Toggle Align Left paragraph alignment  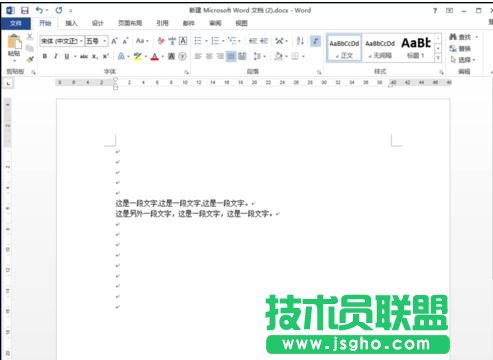point(198,56)
